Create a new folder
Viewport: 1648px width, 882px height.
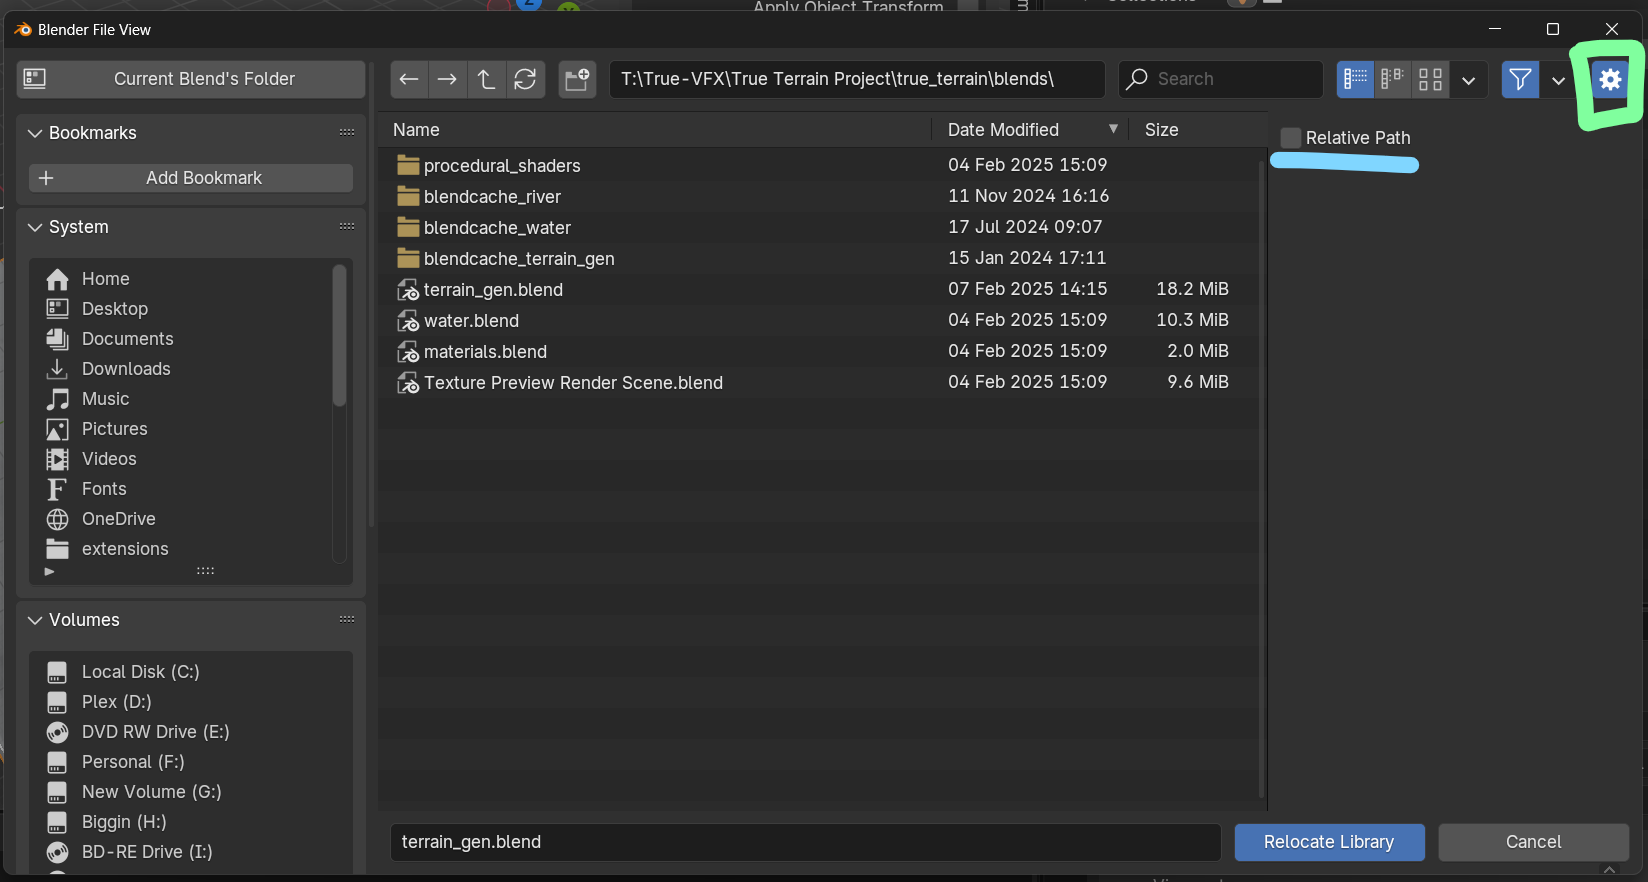pos(577,79)
